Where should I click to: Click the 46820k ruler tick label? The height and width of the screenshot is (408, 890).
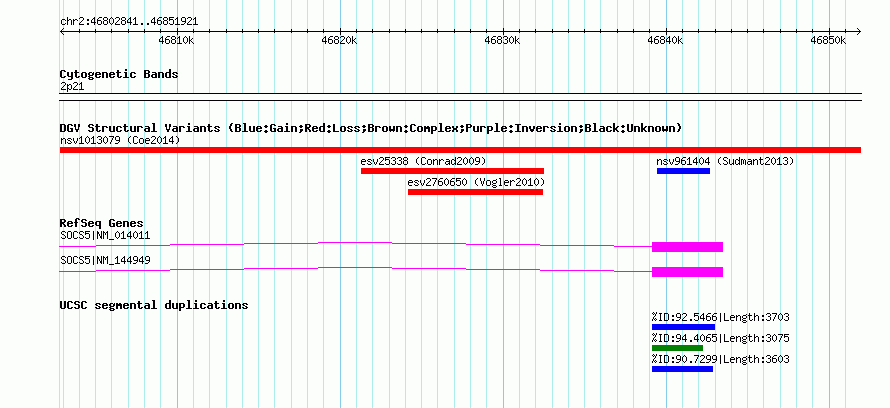click(339, 41)
